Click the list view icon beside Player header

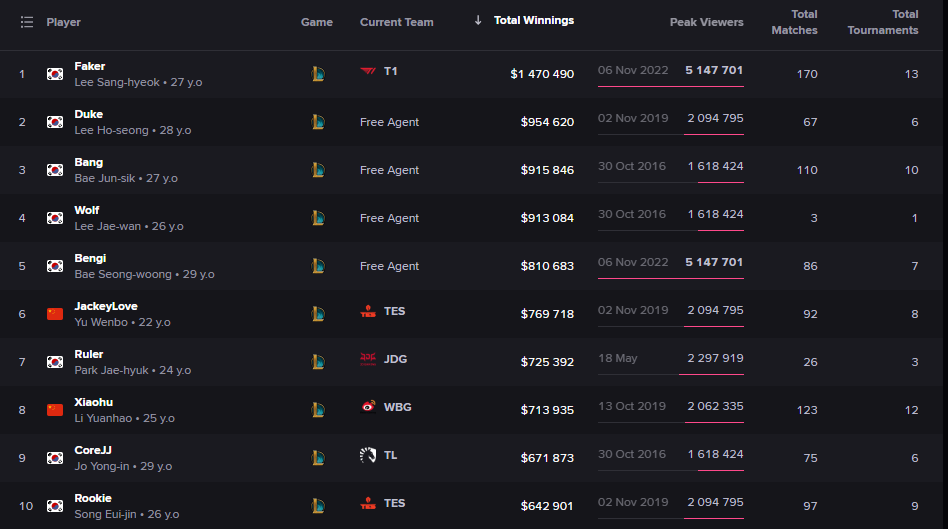click(27, 22)
